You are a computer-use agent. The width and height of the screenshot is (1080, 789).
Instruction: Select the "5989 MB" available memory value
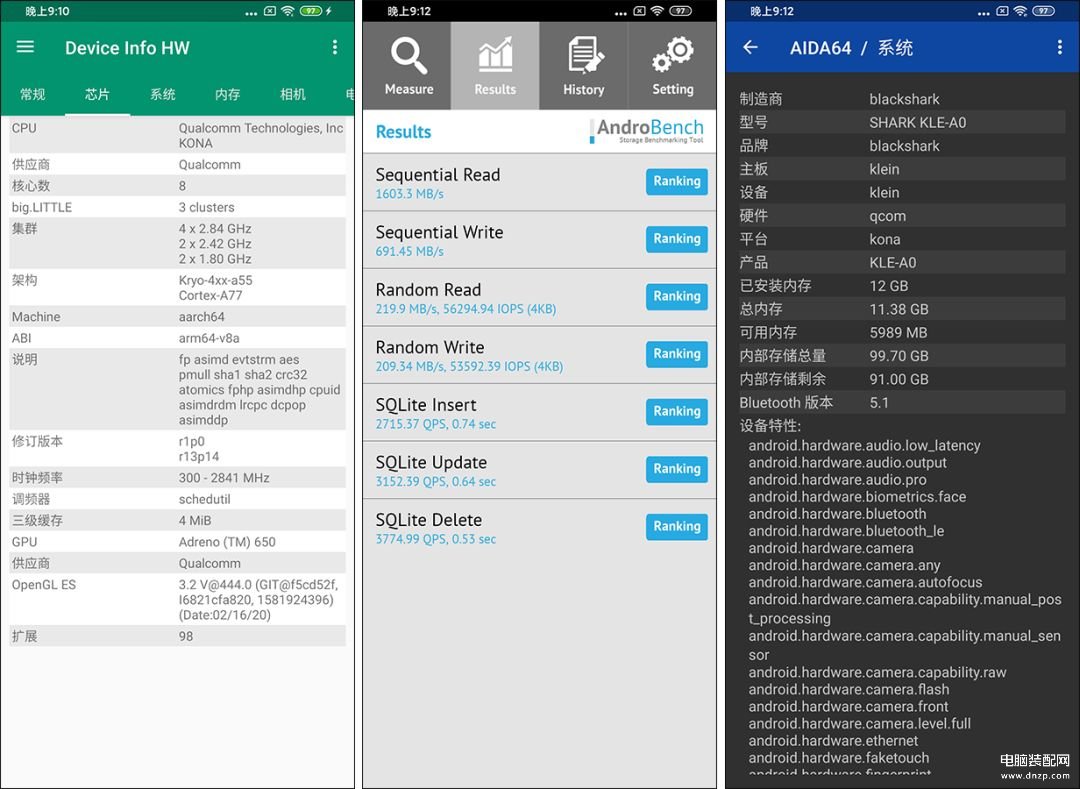click(898, 333)
